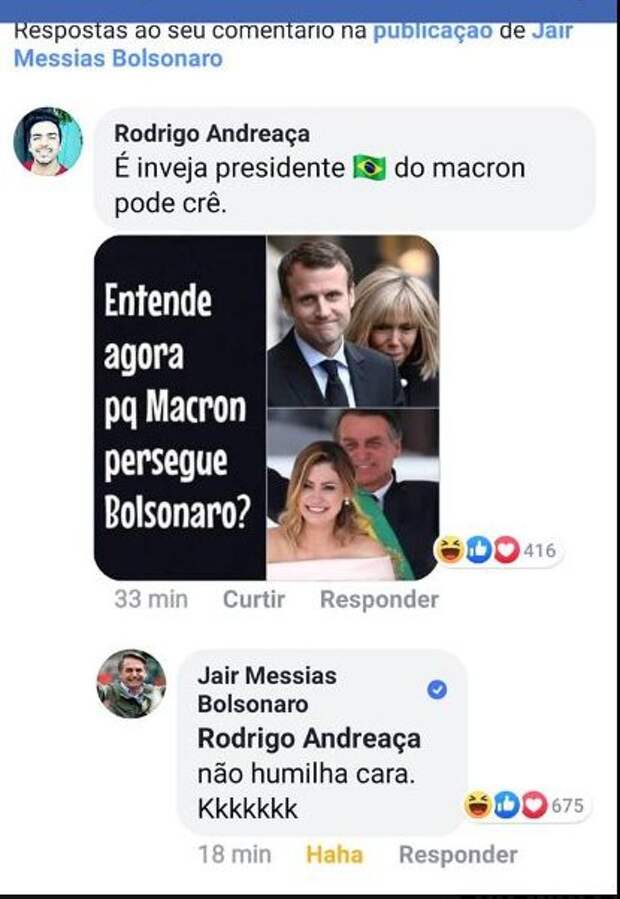Open the Macron and Bolsonaro meme image

pos(266,407)
